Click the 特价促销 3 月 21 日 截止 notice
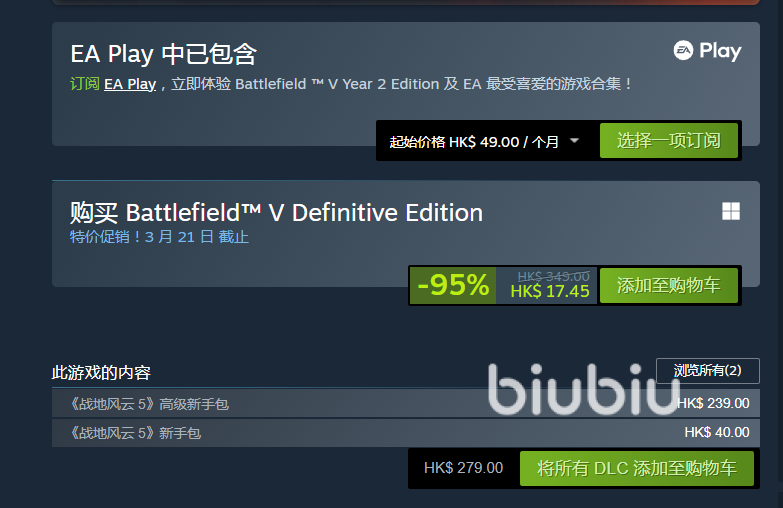783x508 pixels. (x=159, y=237)
